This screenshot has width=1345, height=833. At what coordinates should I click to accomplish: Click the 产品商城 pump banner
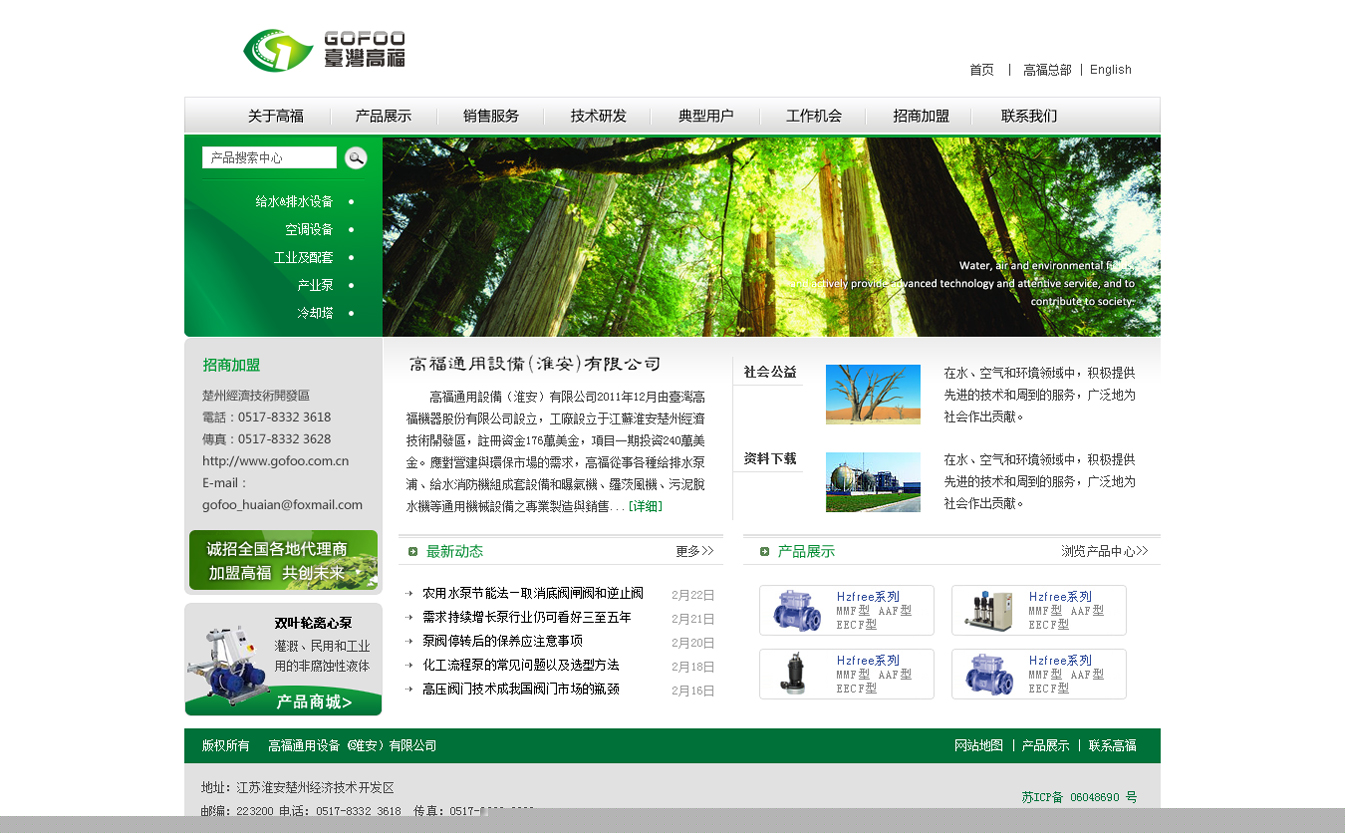pos(283,660)
